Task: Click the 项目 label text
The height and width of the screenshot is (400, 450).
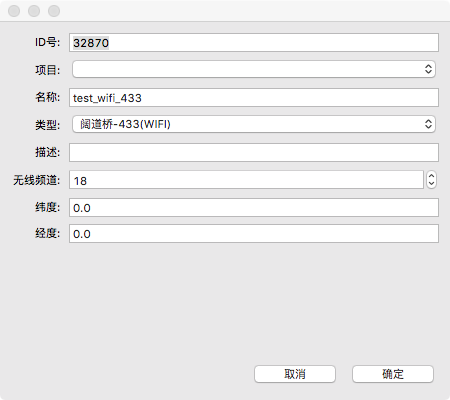Action: 48,70
